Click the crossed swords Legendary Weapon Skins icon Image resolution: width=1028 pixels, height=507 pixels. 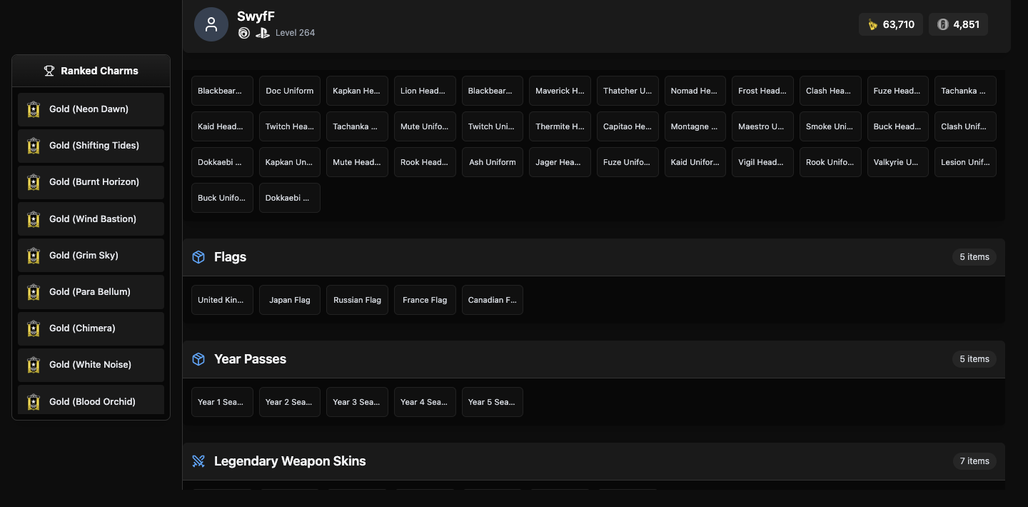point(199,461)
